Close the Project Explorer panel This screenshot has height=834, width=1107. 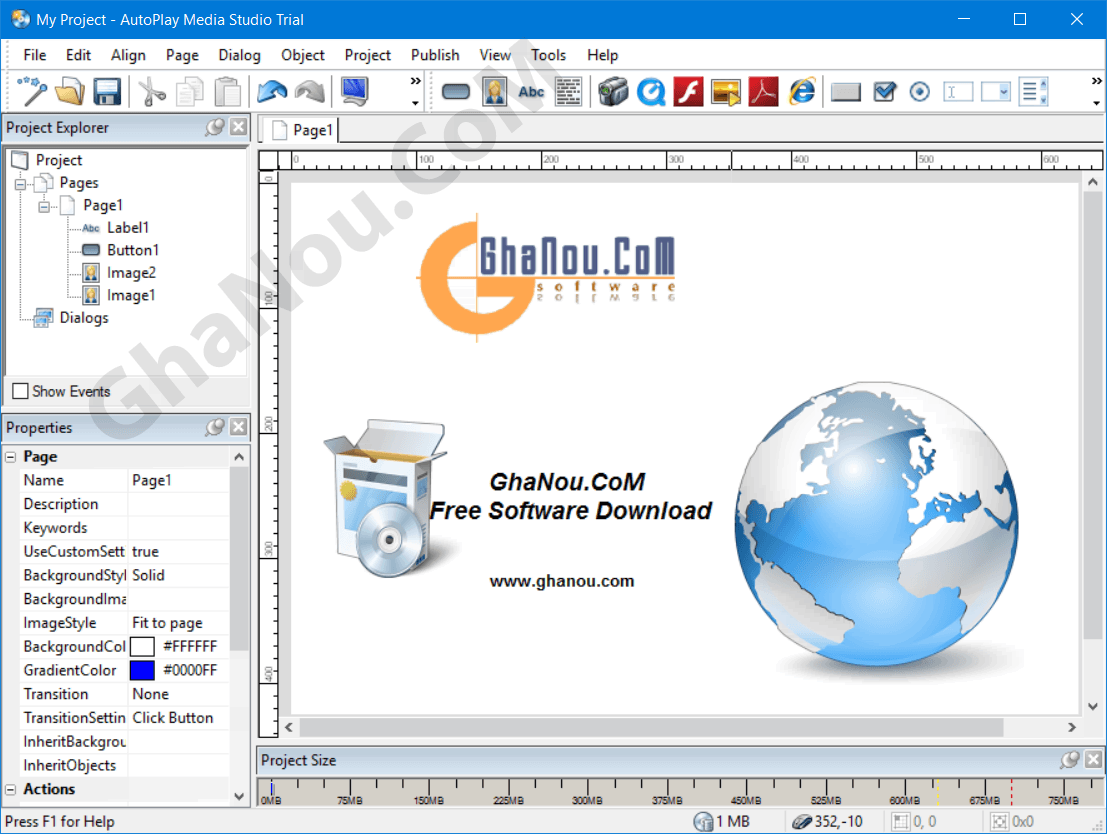[x=239, y=127]
